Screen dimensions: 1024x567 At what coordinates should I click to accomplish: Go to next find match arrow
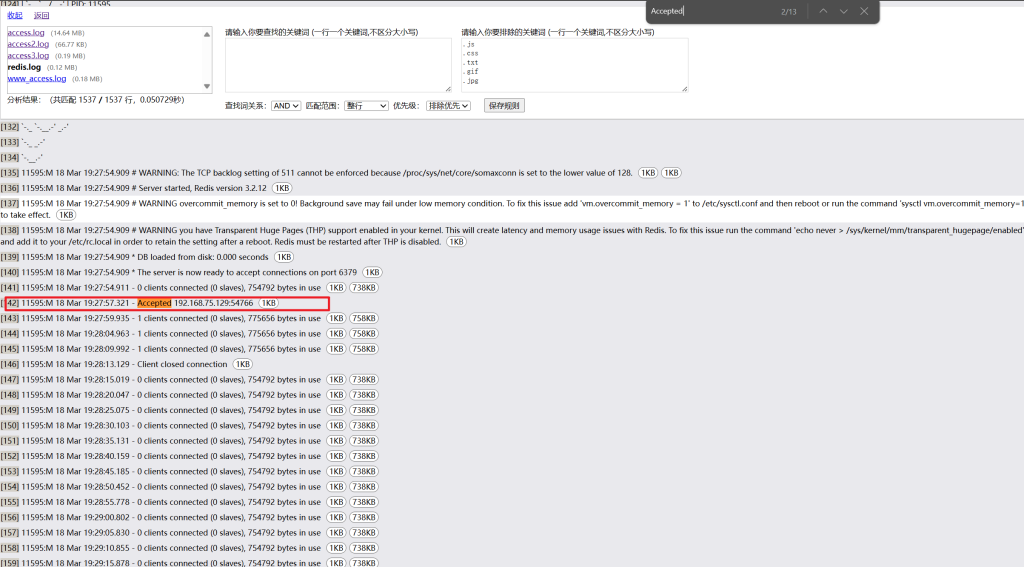click(844, 11)
